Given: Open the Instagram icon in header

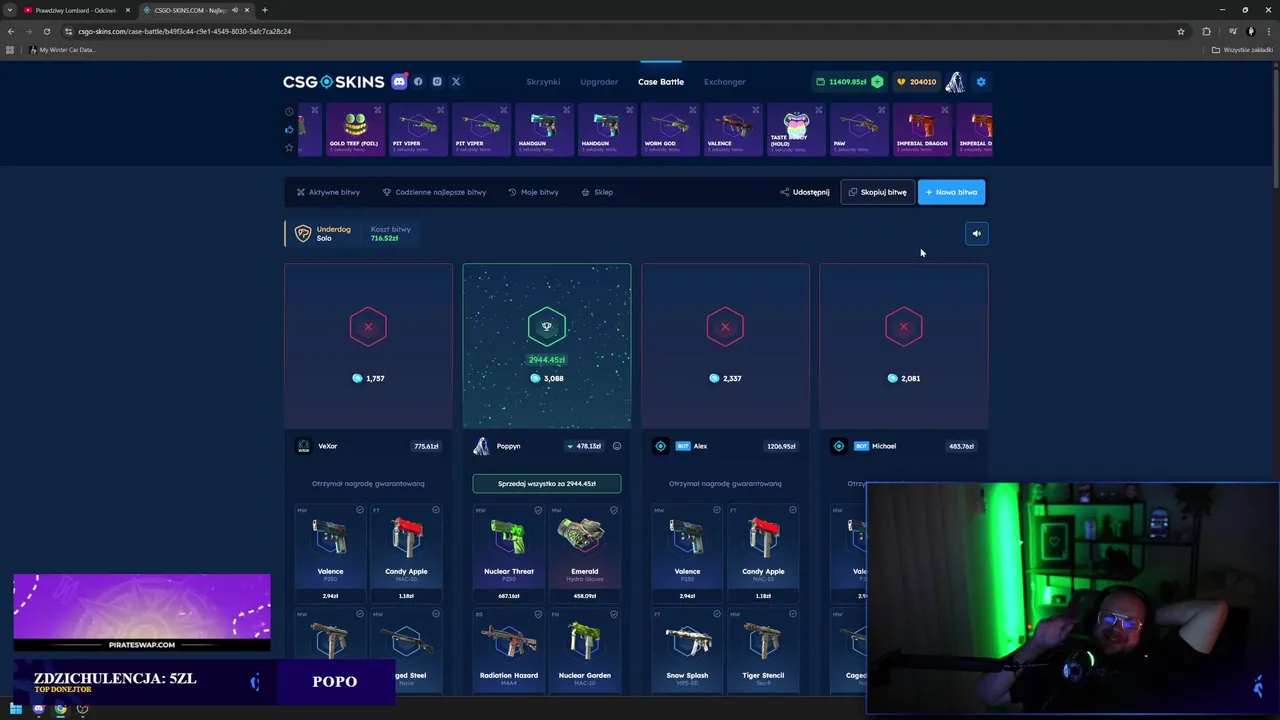Looking at the screenshot, I should coord(437,81).
